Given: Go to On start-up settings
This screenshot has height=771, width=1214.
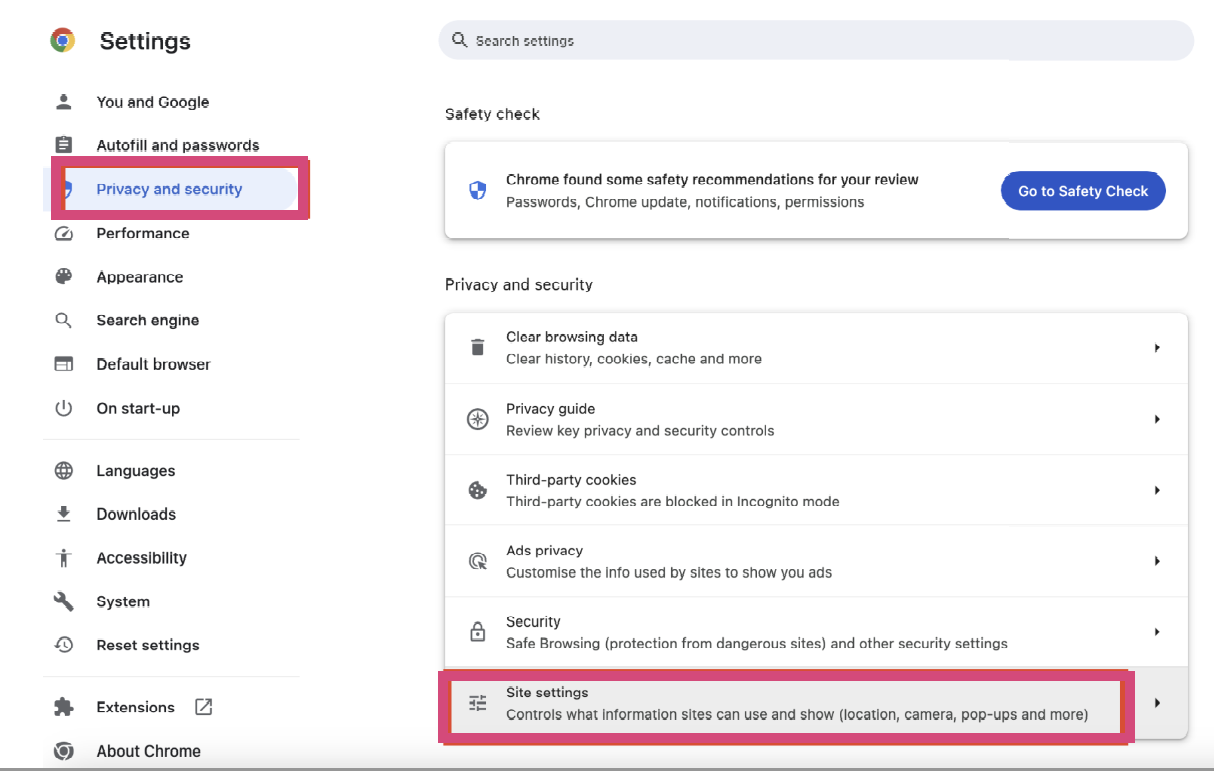Looking at the screenshot, I should pos(138,408).
